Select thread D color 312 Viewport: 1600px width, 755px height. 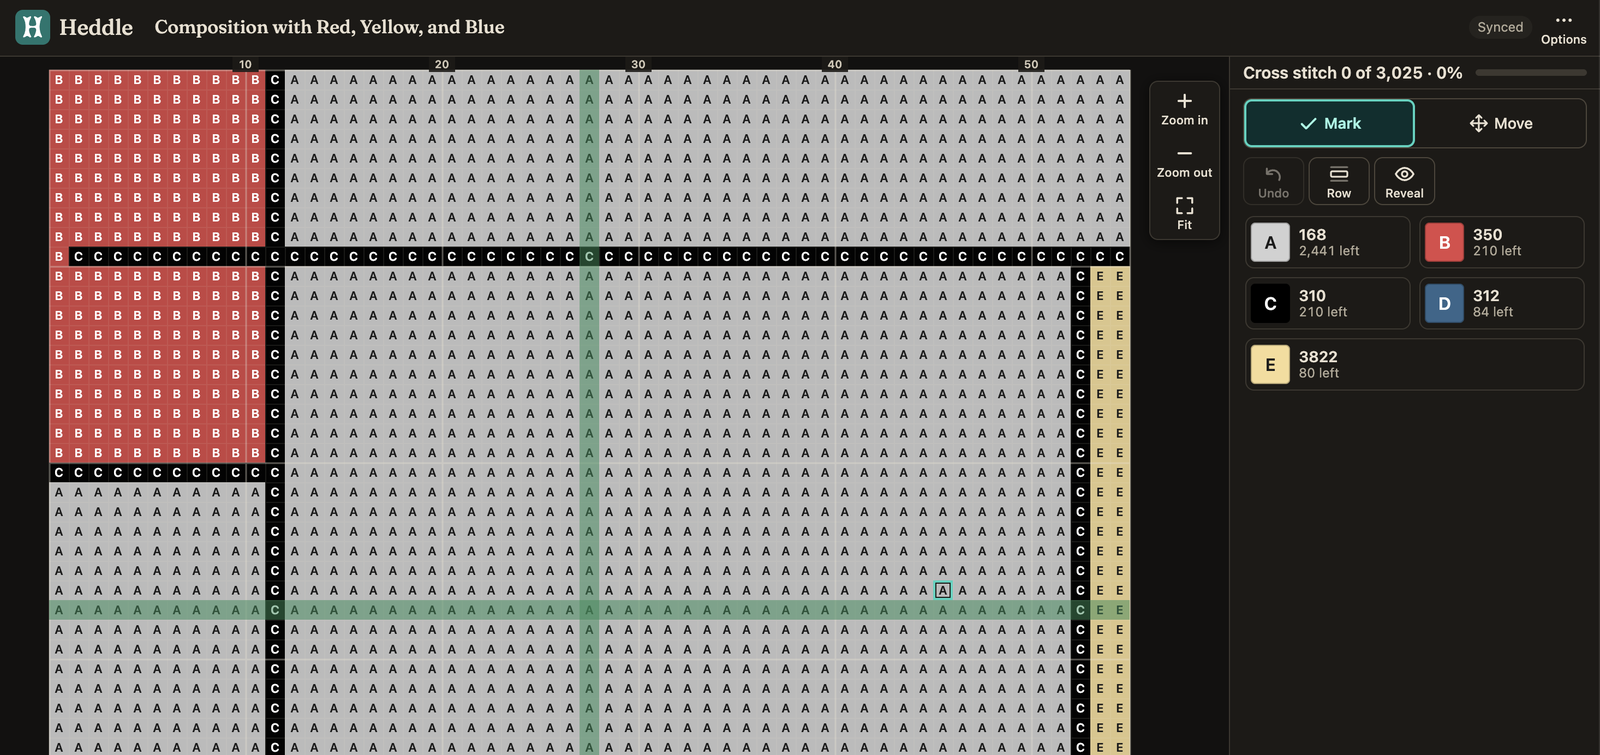coord(1501,303)
